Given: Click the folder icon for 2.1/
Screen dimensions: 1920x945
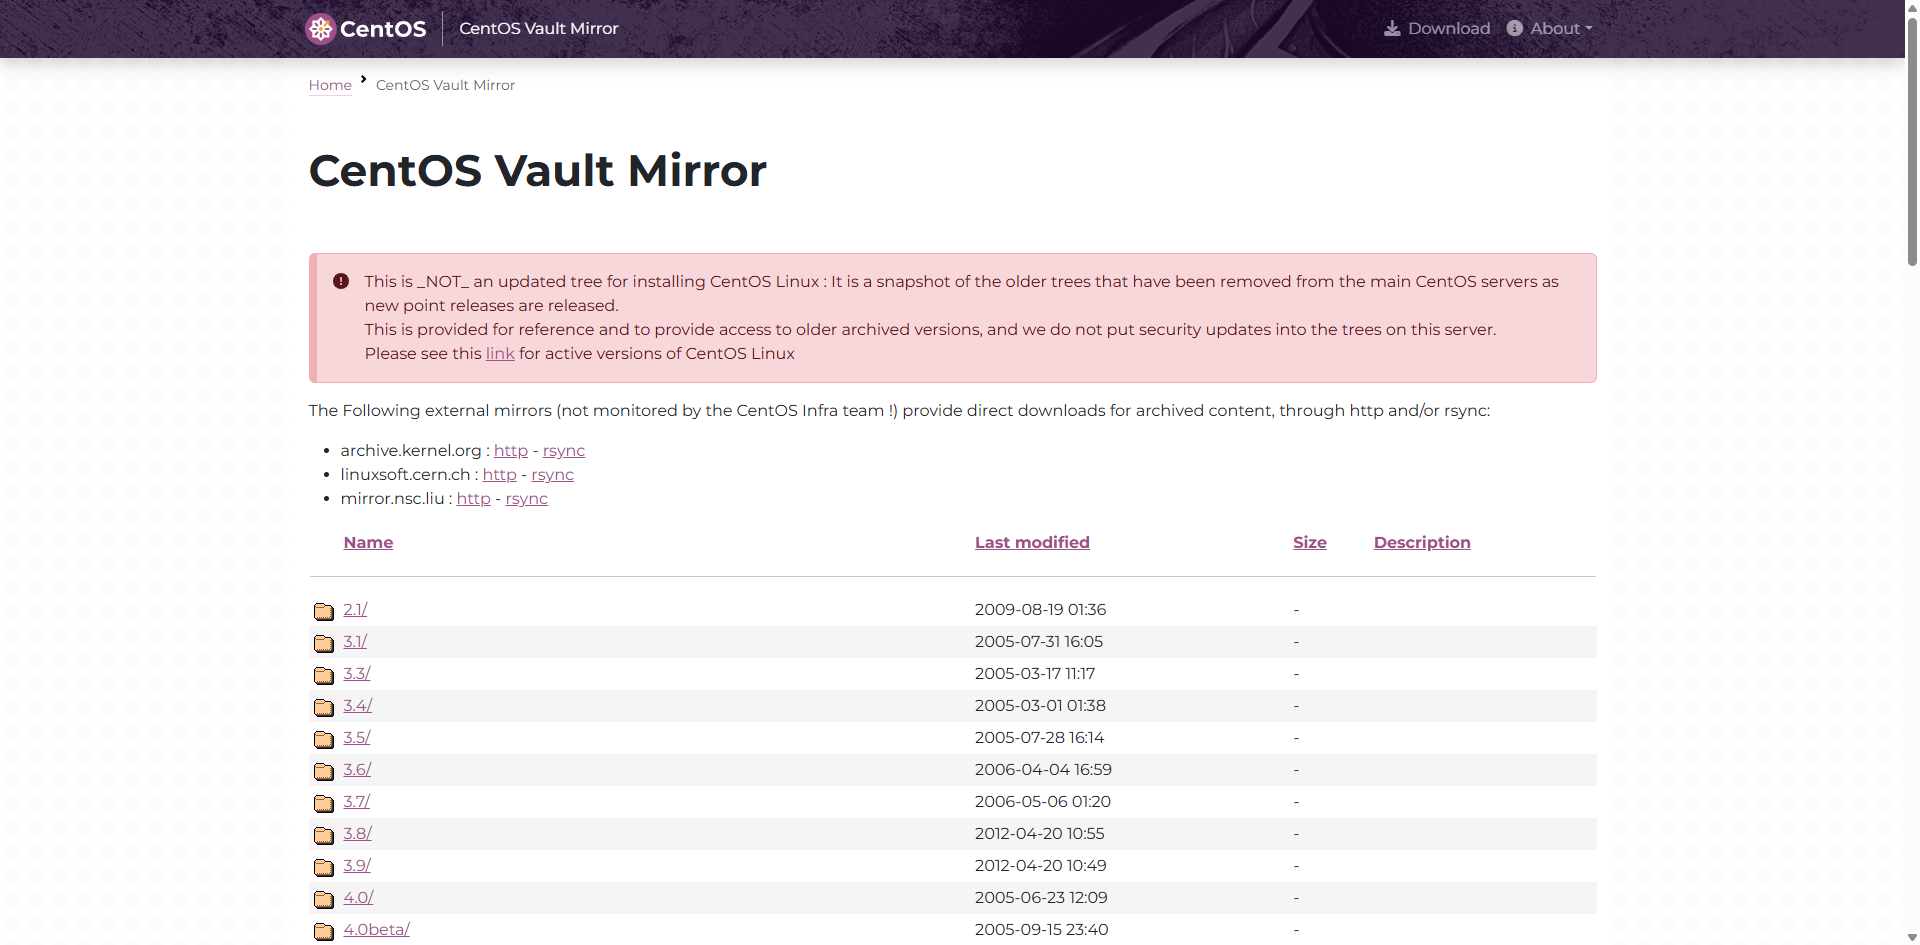Looking at the screenshot, I should coord(324,611).
